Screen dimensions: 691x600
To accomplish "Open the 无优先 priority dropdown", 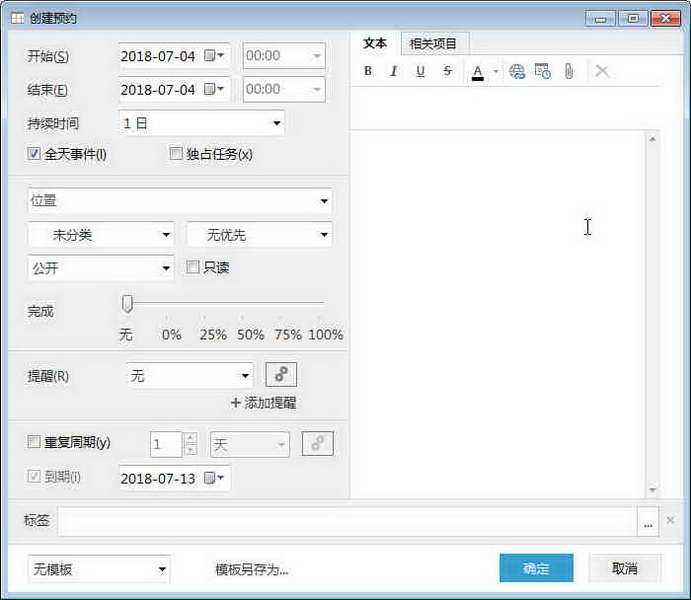I will pos(259,235).
